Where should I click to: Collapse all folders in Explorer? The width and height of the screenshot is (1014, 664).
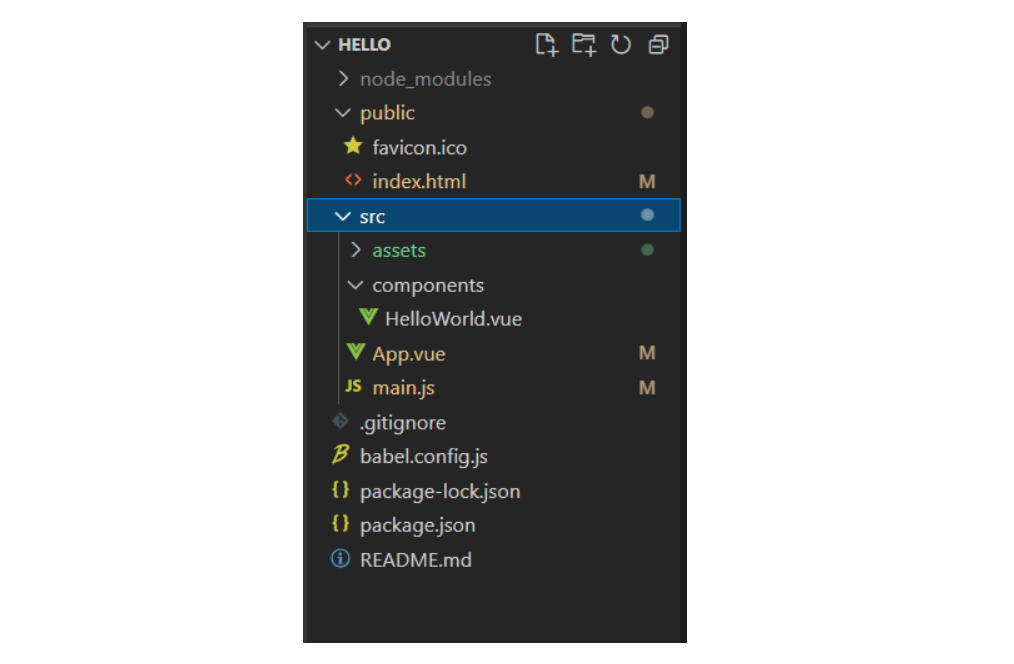[658, 44]
